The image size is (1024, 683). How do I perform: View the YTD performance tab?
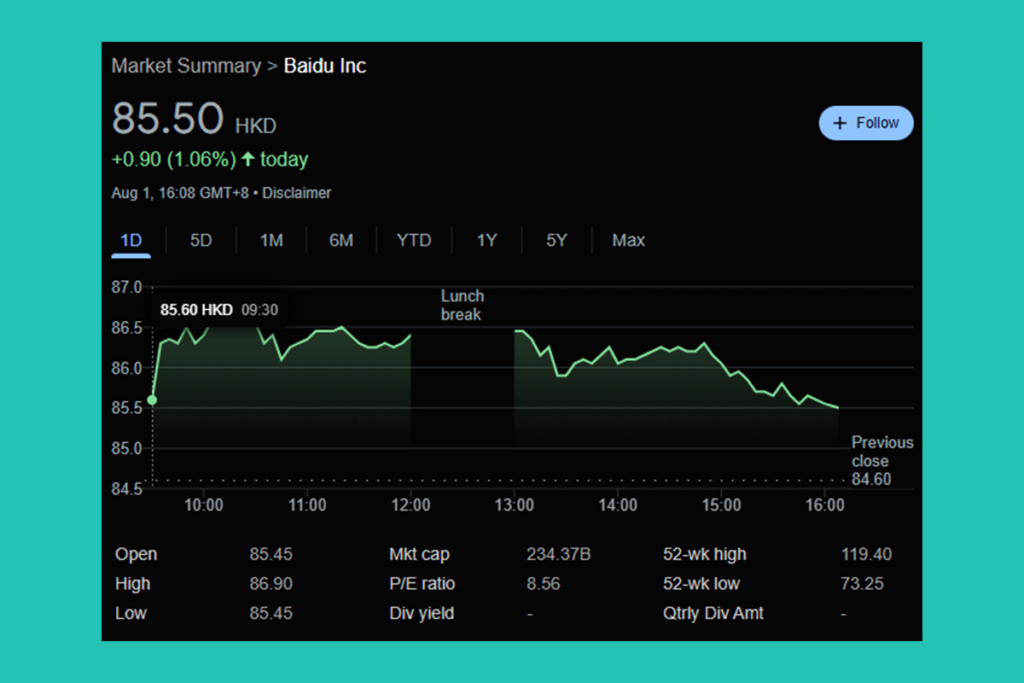[x=413, y=240]
